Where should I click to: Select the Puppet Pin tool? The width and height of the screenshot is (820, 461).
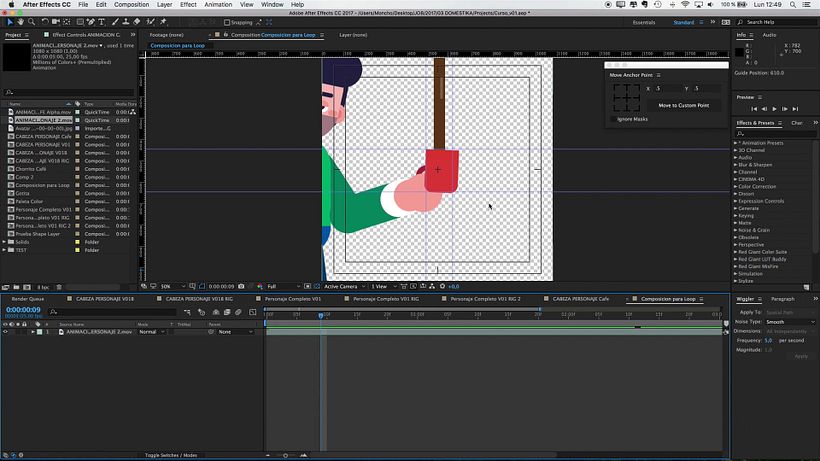pyautogui.click(x=163, y=22)
